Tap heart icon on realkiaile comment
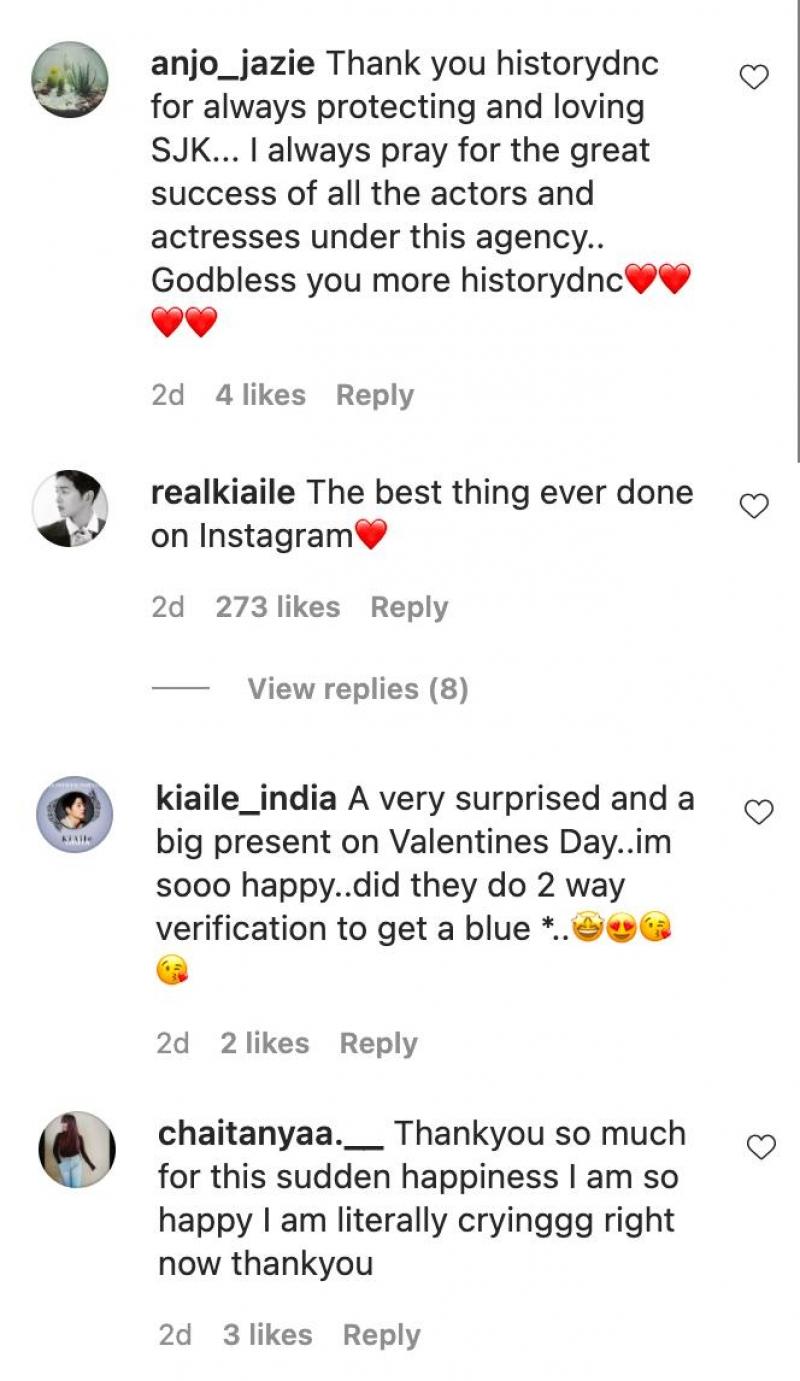The height and width of the screenshot is (1381, 800). (x=754, y=507)
